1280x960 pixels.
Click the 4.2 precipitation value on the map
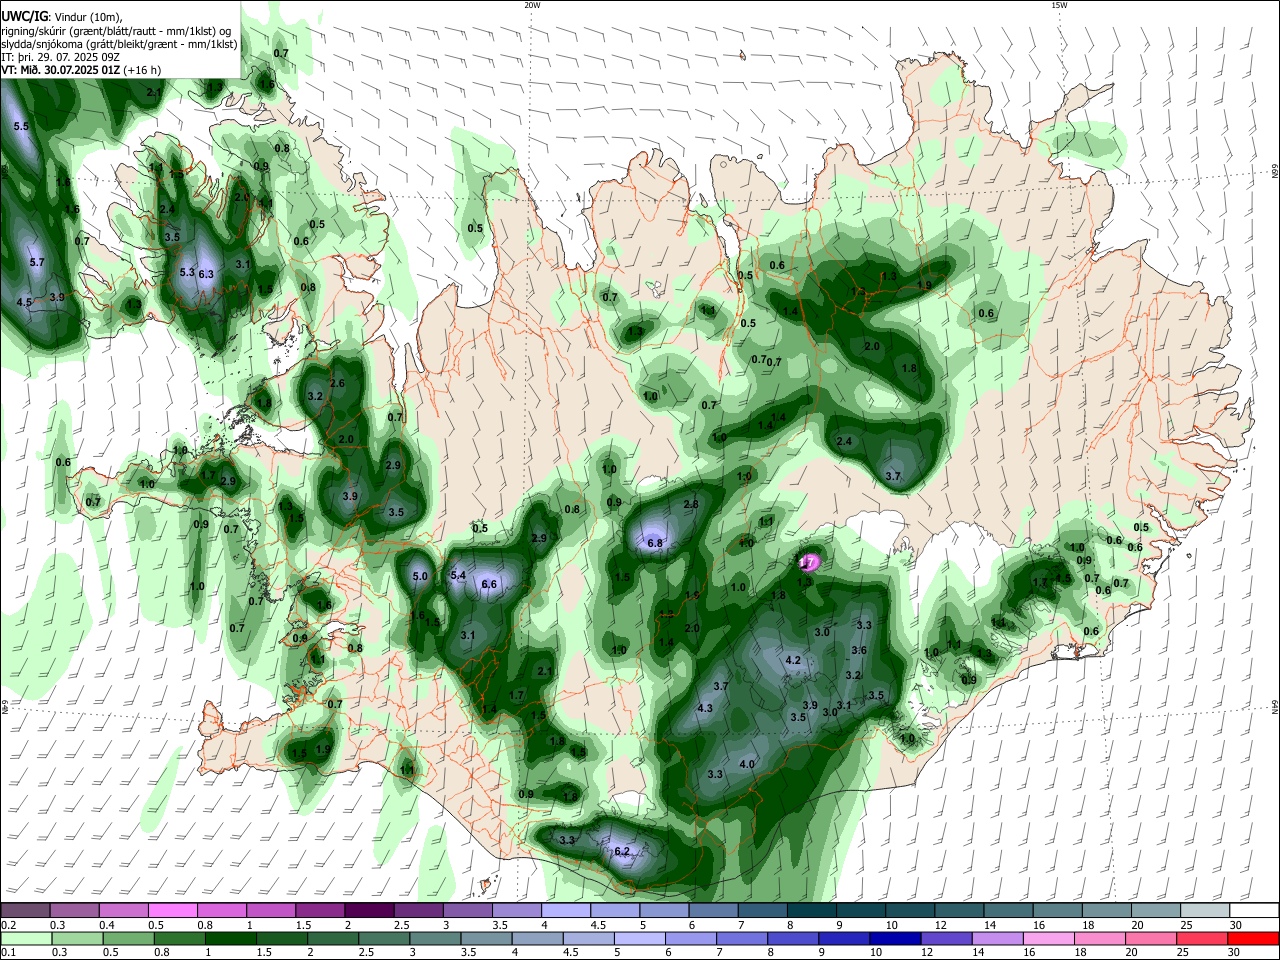pos(793,660)
